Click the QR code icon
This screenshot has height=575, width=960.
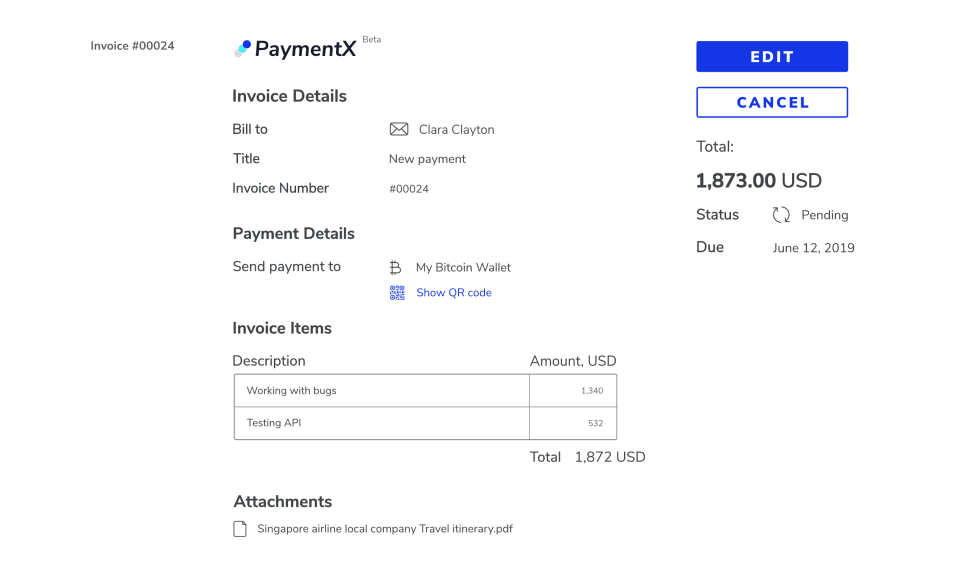tap(397, 293)
